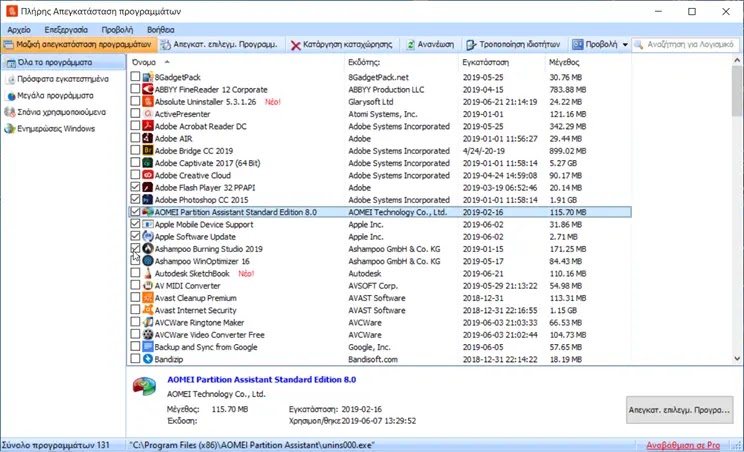Click the Avast Internet Security icon

click(x=148, y=310)
